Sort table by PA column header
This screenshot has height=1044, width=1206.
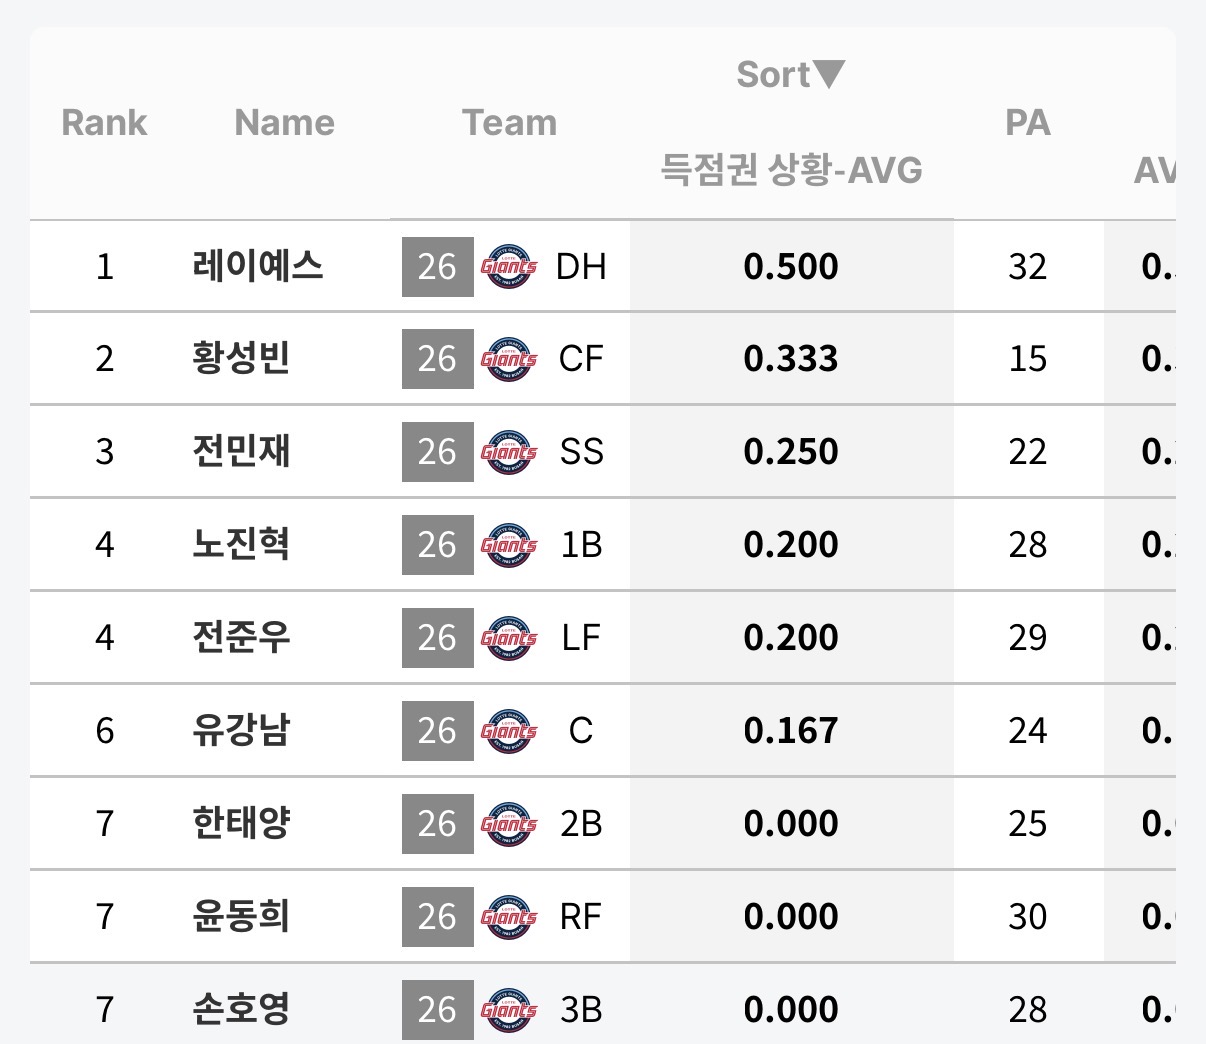coord(1028,123)
